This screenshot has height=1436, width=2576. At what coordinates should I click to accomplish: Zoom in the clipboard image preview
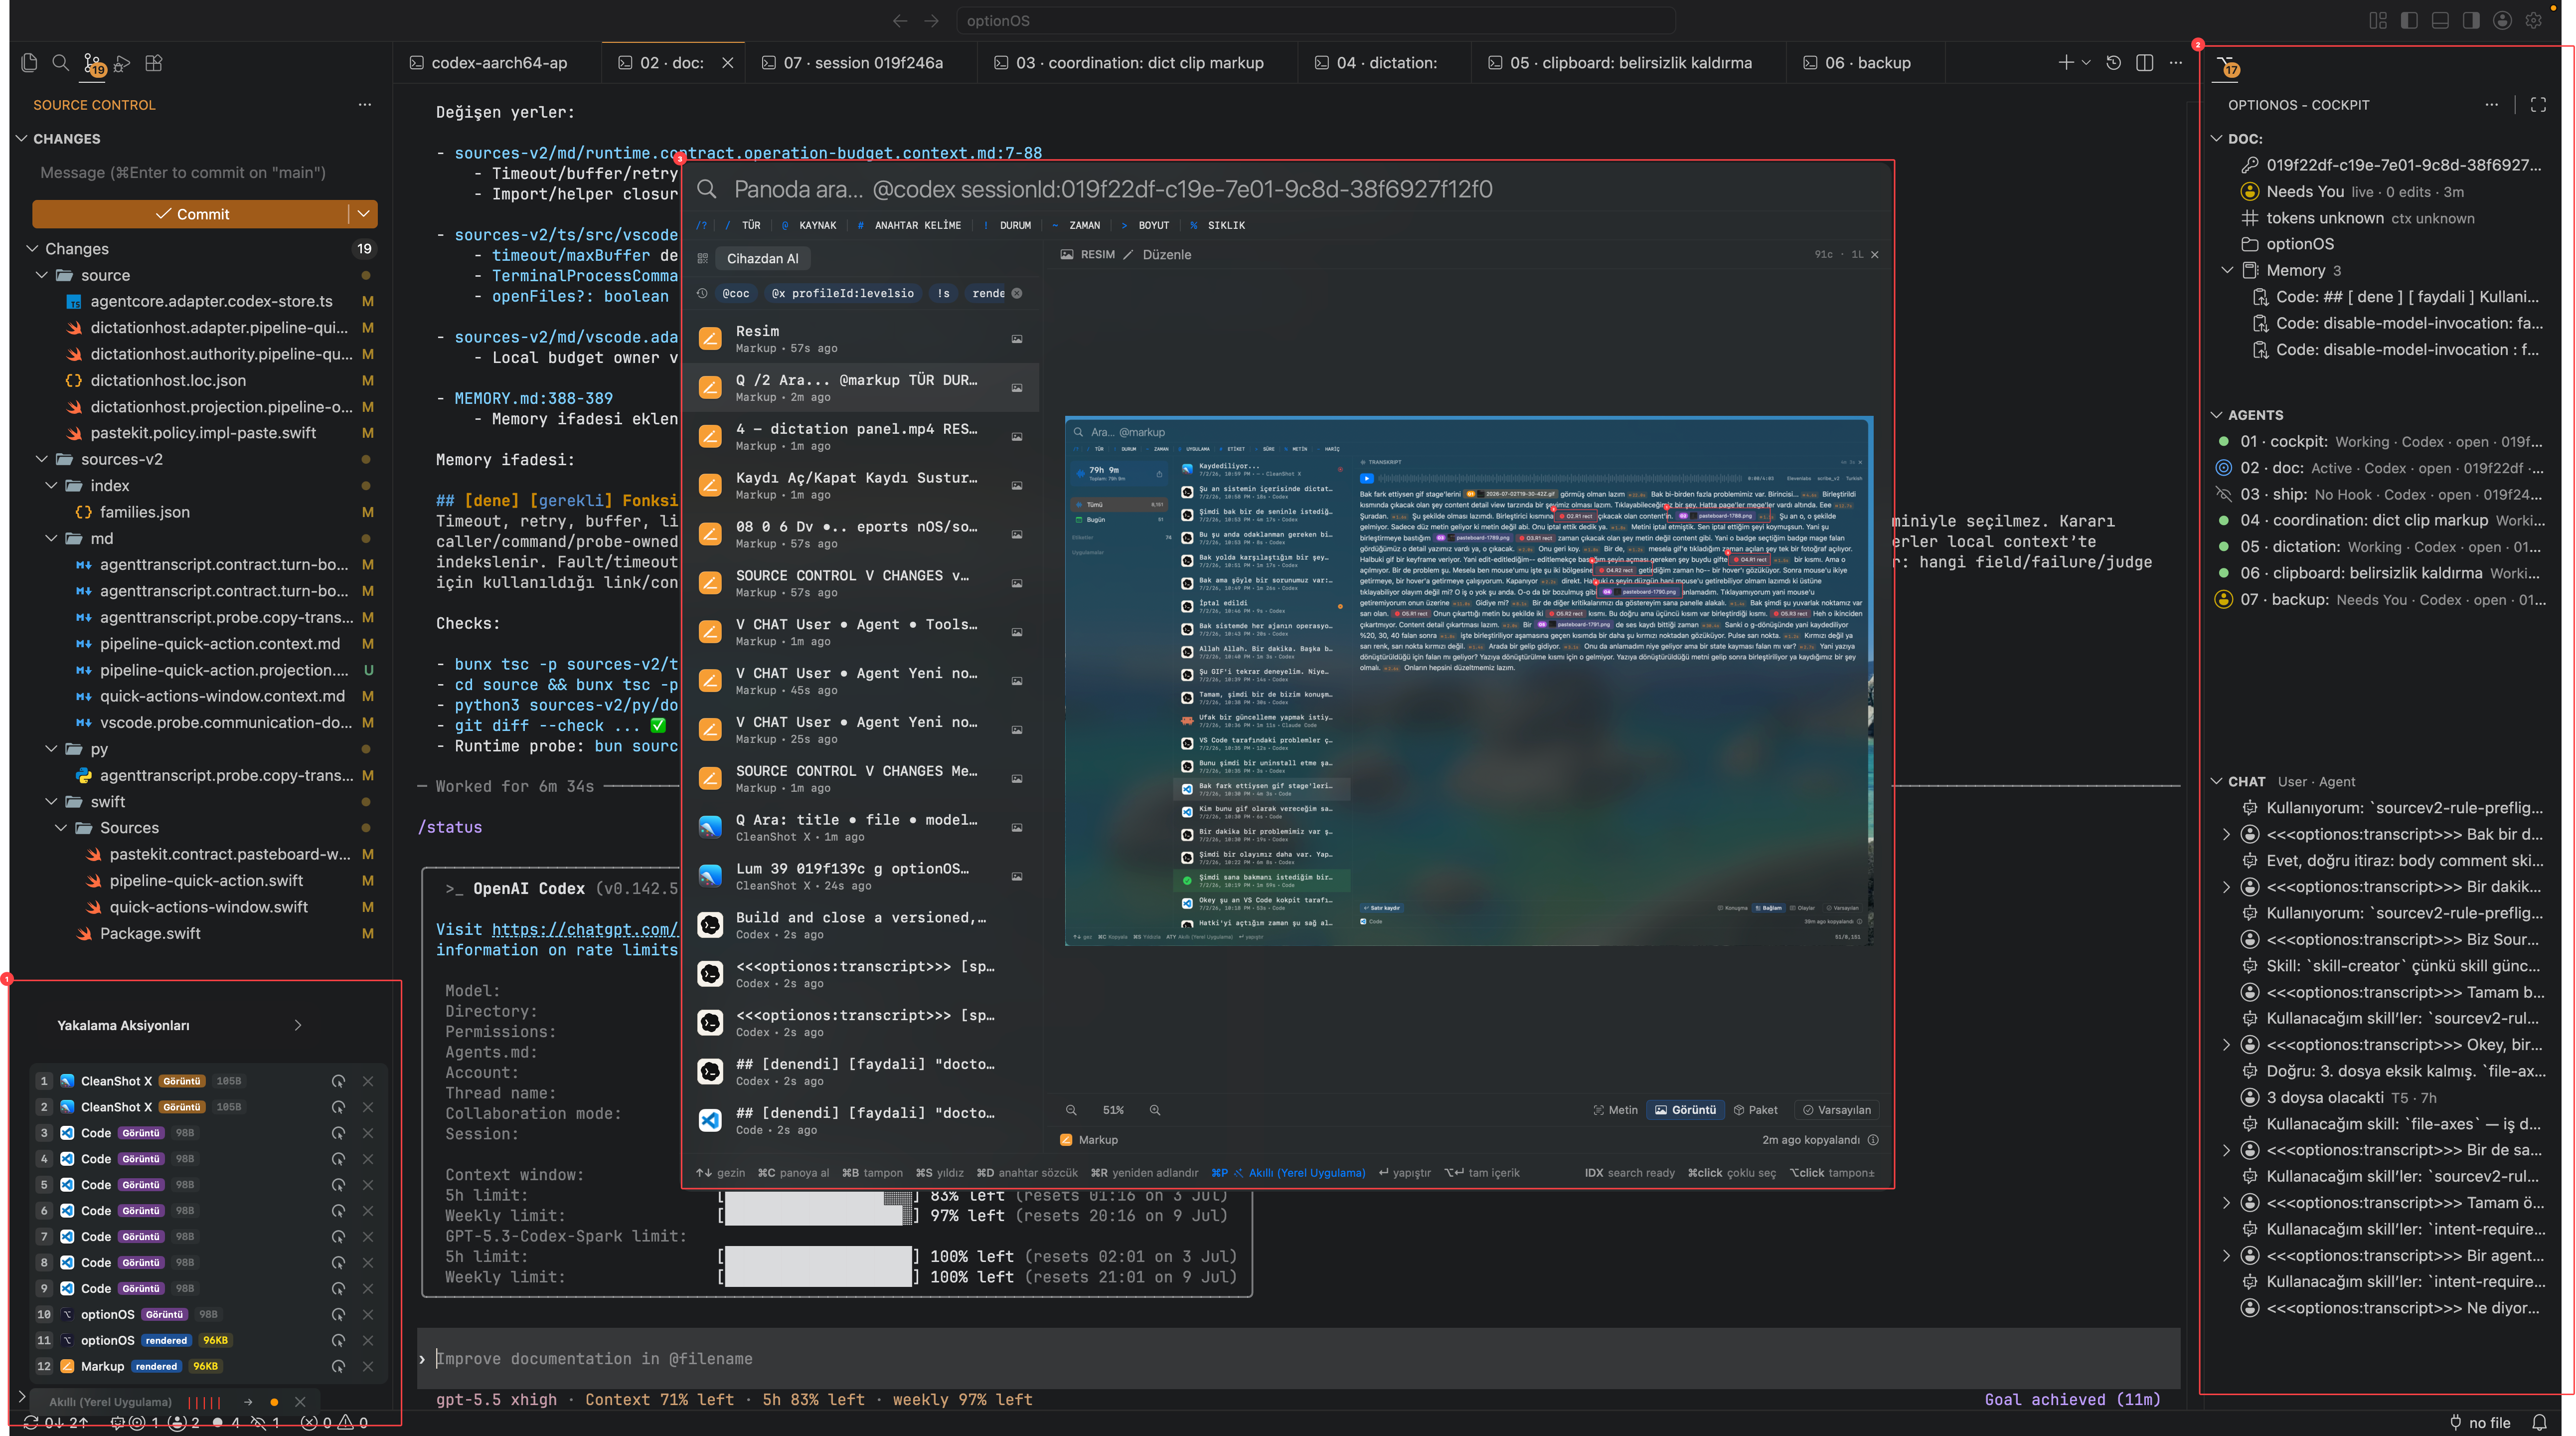coord(1155,1110)
